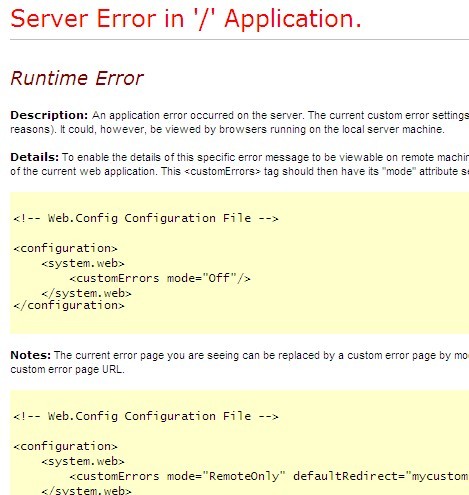Click the defaultRedirect attribute text

[381, 476]
